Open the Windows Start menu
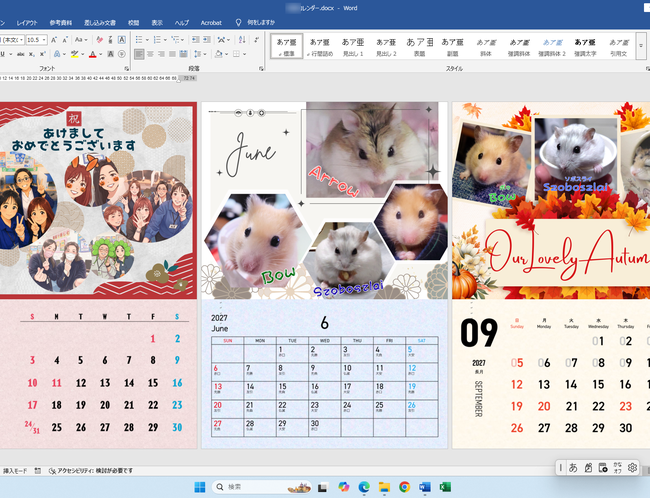 [x=200, y=487]
